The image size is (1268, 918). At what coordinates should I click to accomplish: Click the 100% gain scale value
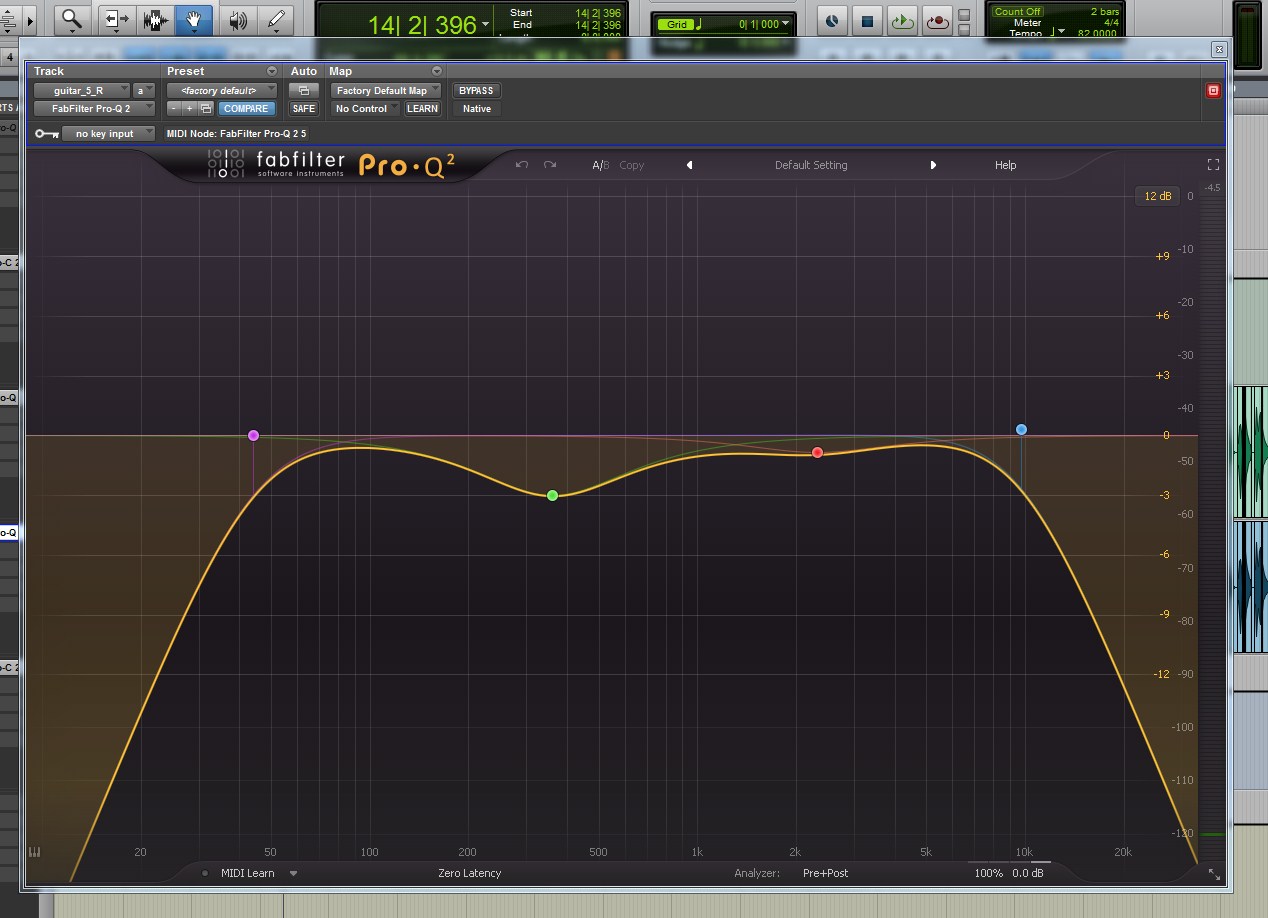[x=988, y=873]
